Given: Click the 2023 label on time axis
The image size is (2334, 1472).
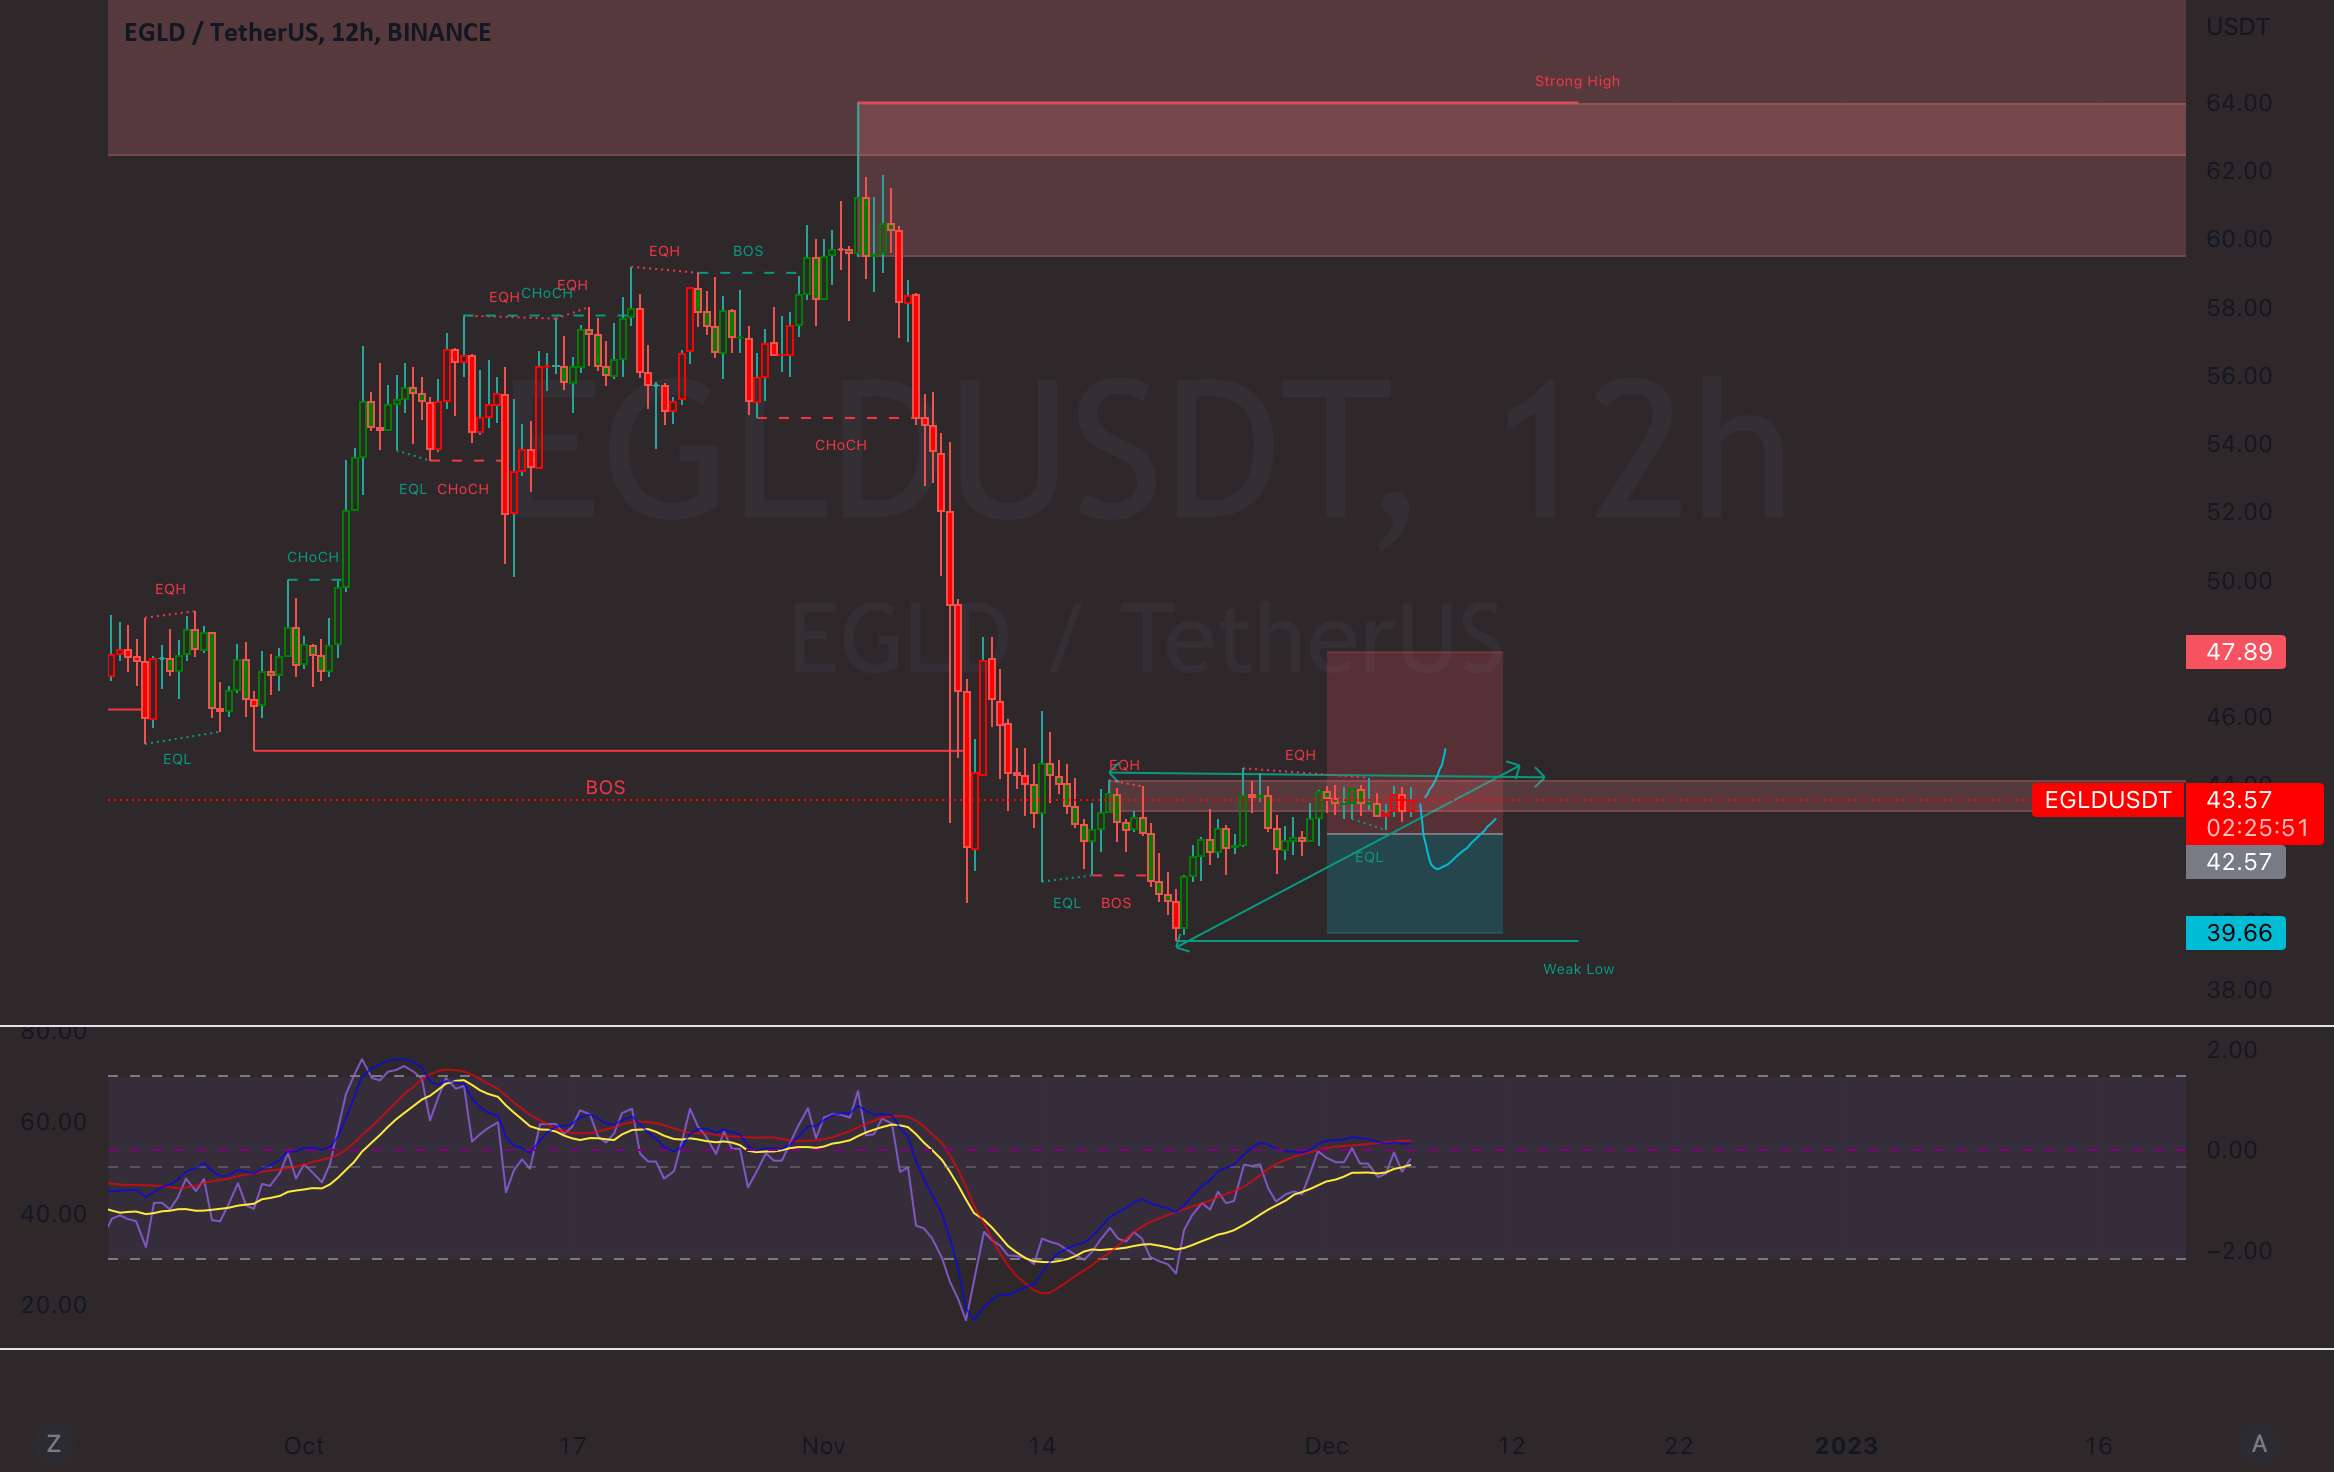Looking at the screenshot, I should [1846, 1446].
